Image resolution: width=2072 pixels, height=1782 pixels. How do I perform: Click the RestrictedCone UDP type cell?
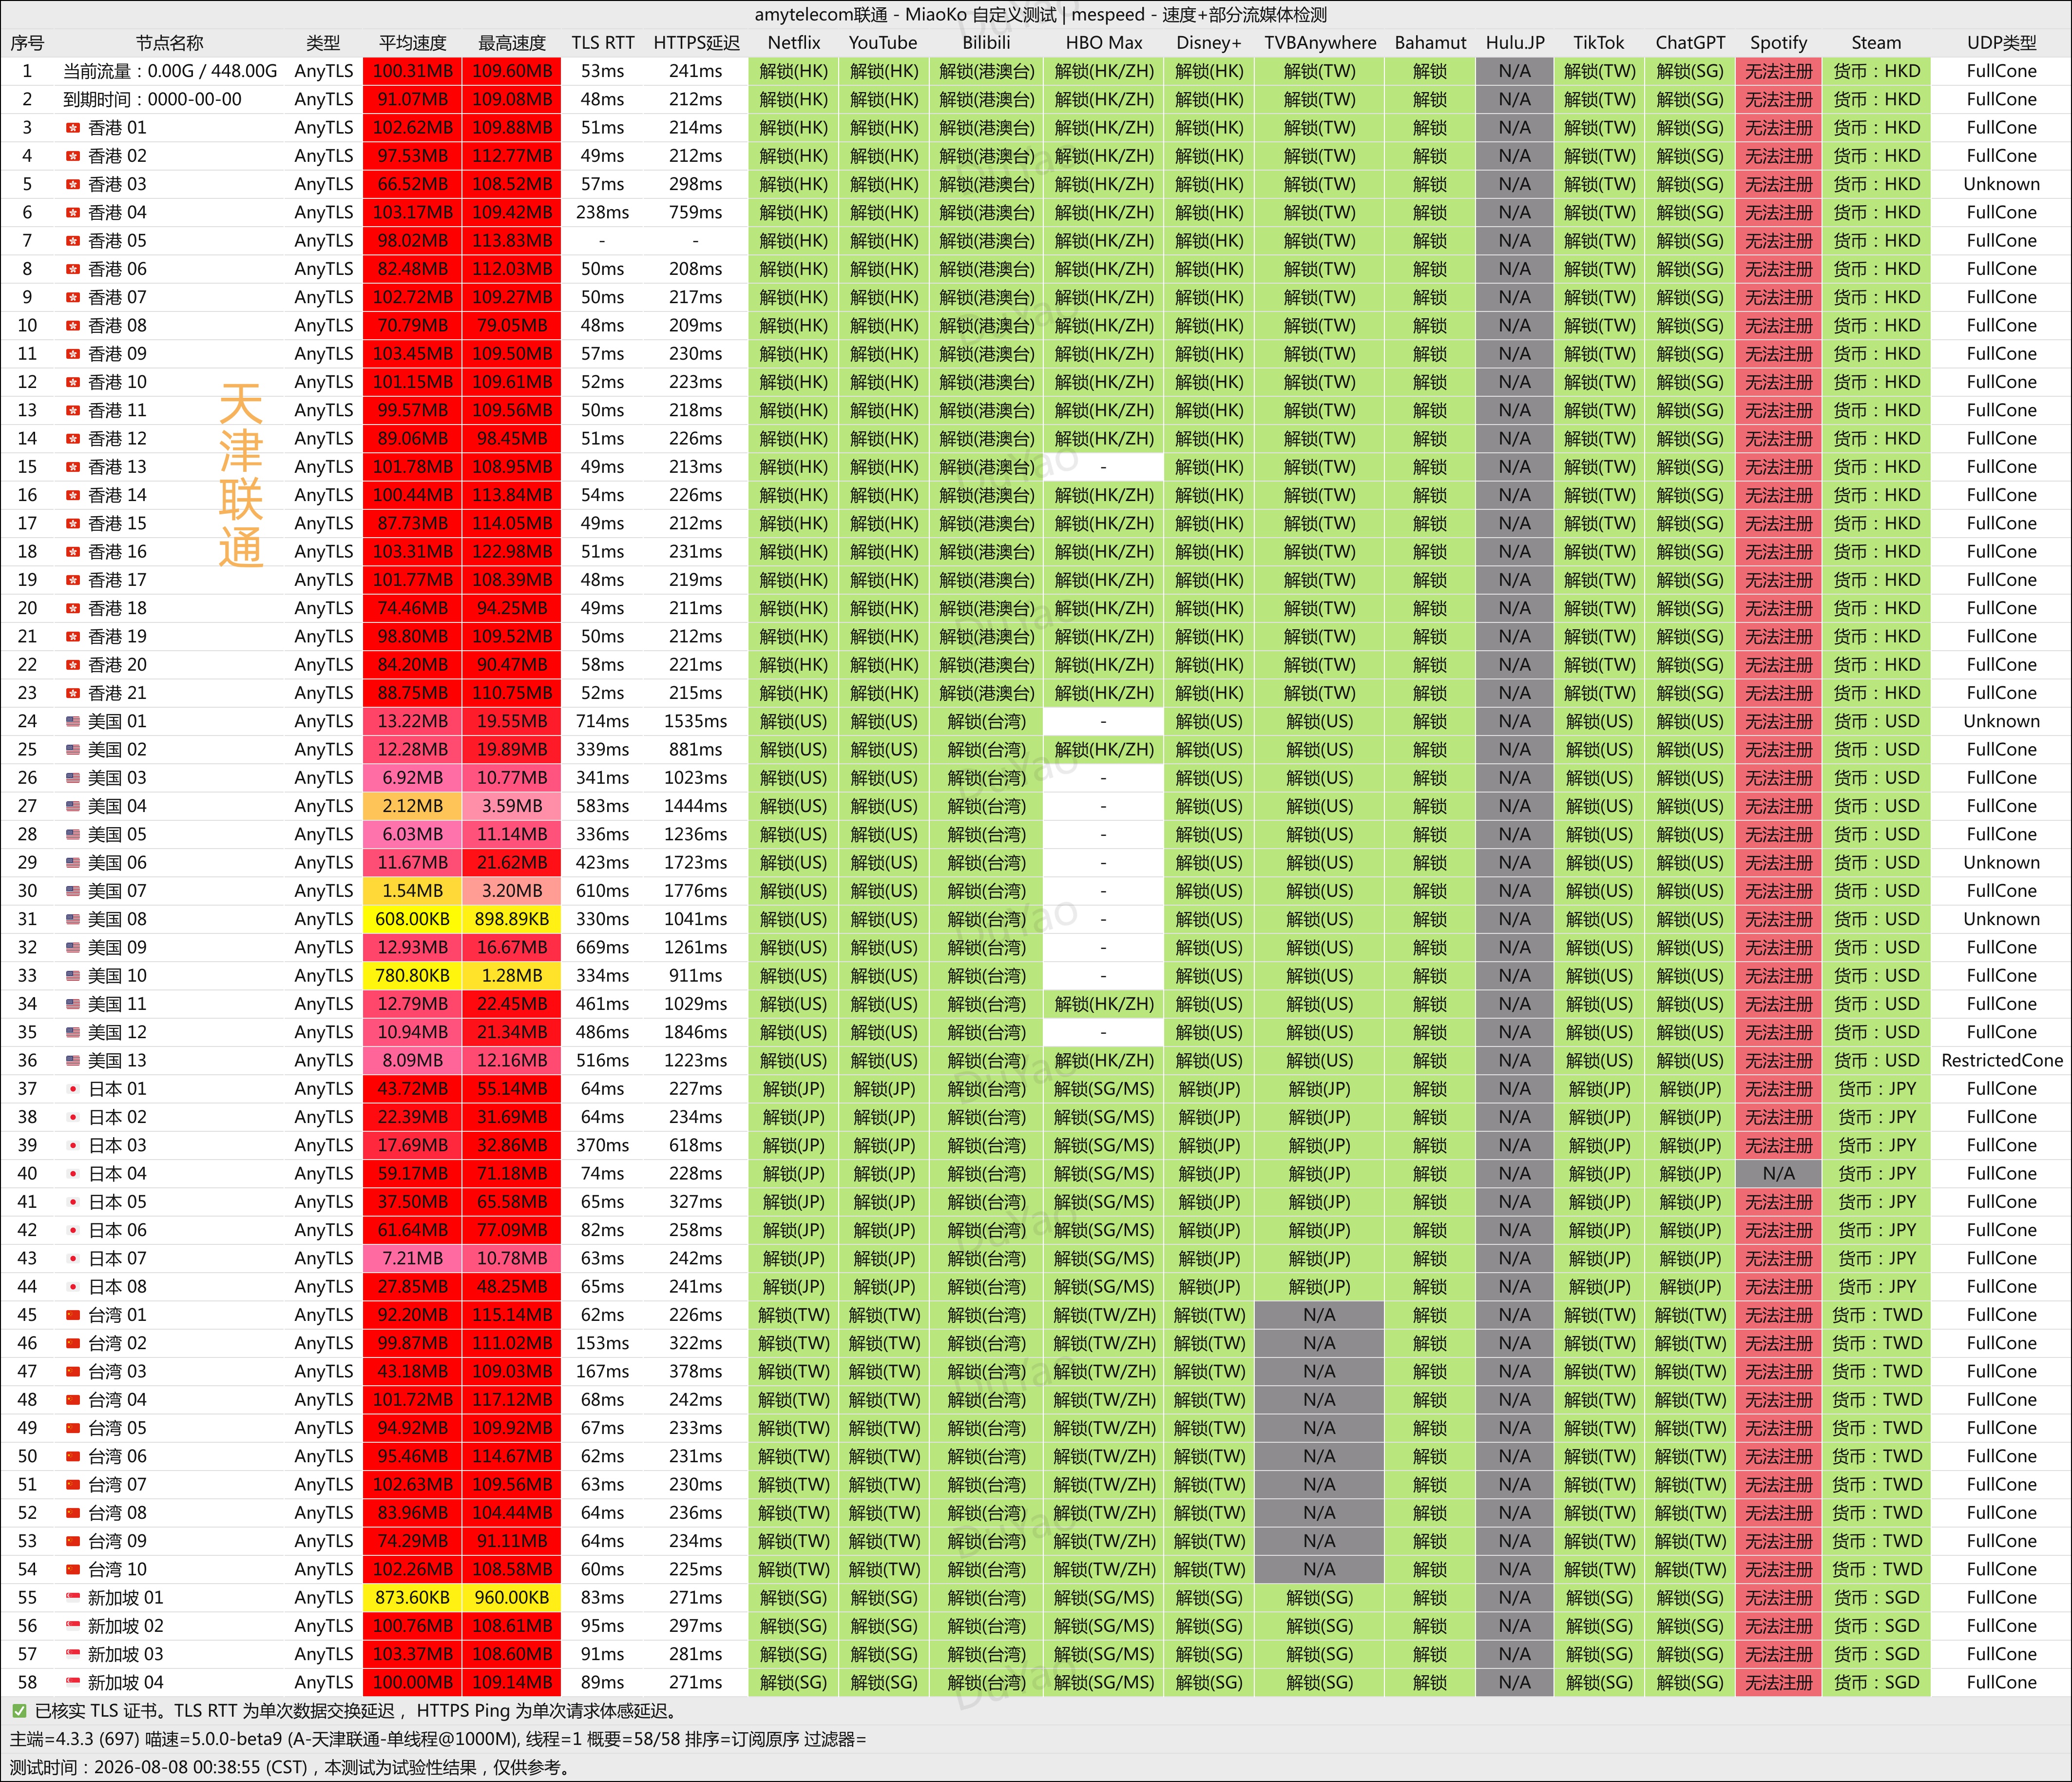point(2001,1061)
